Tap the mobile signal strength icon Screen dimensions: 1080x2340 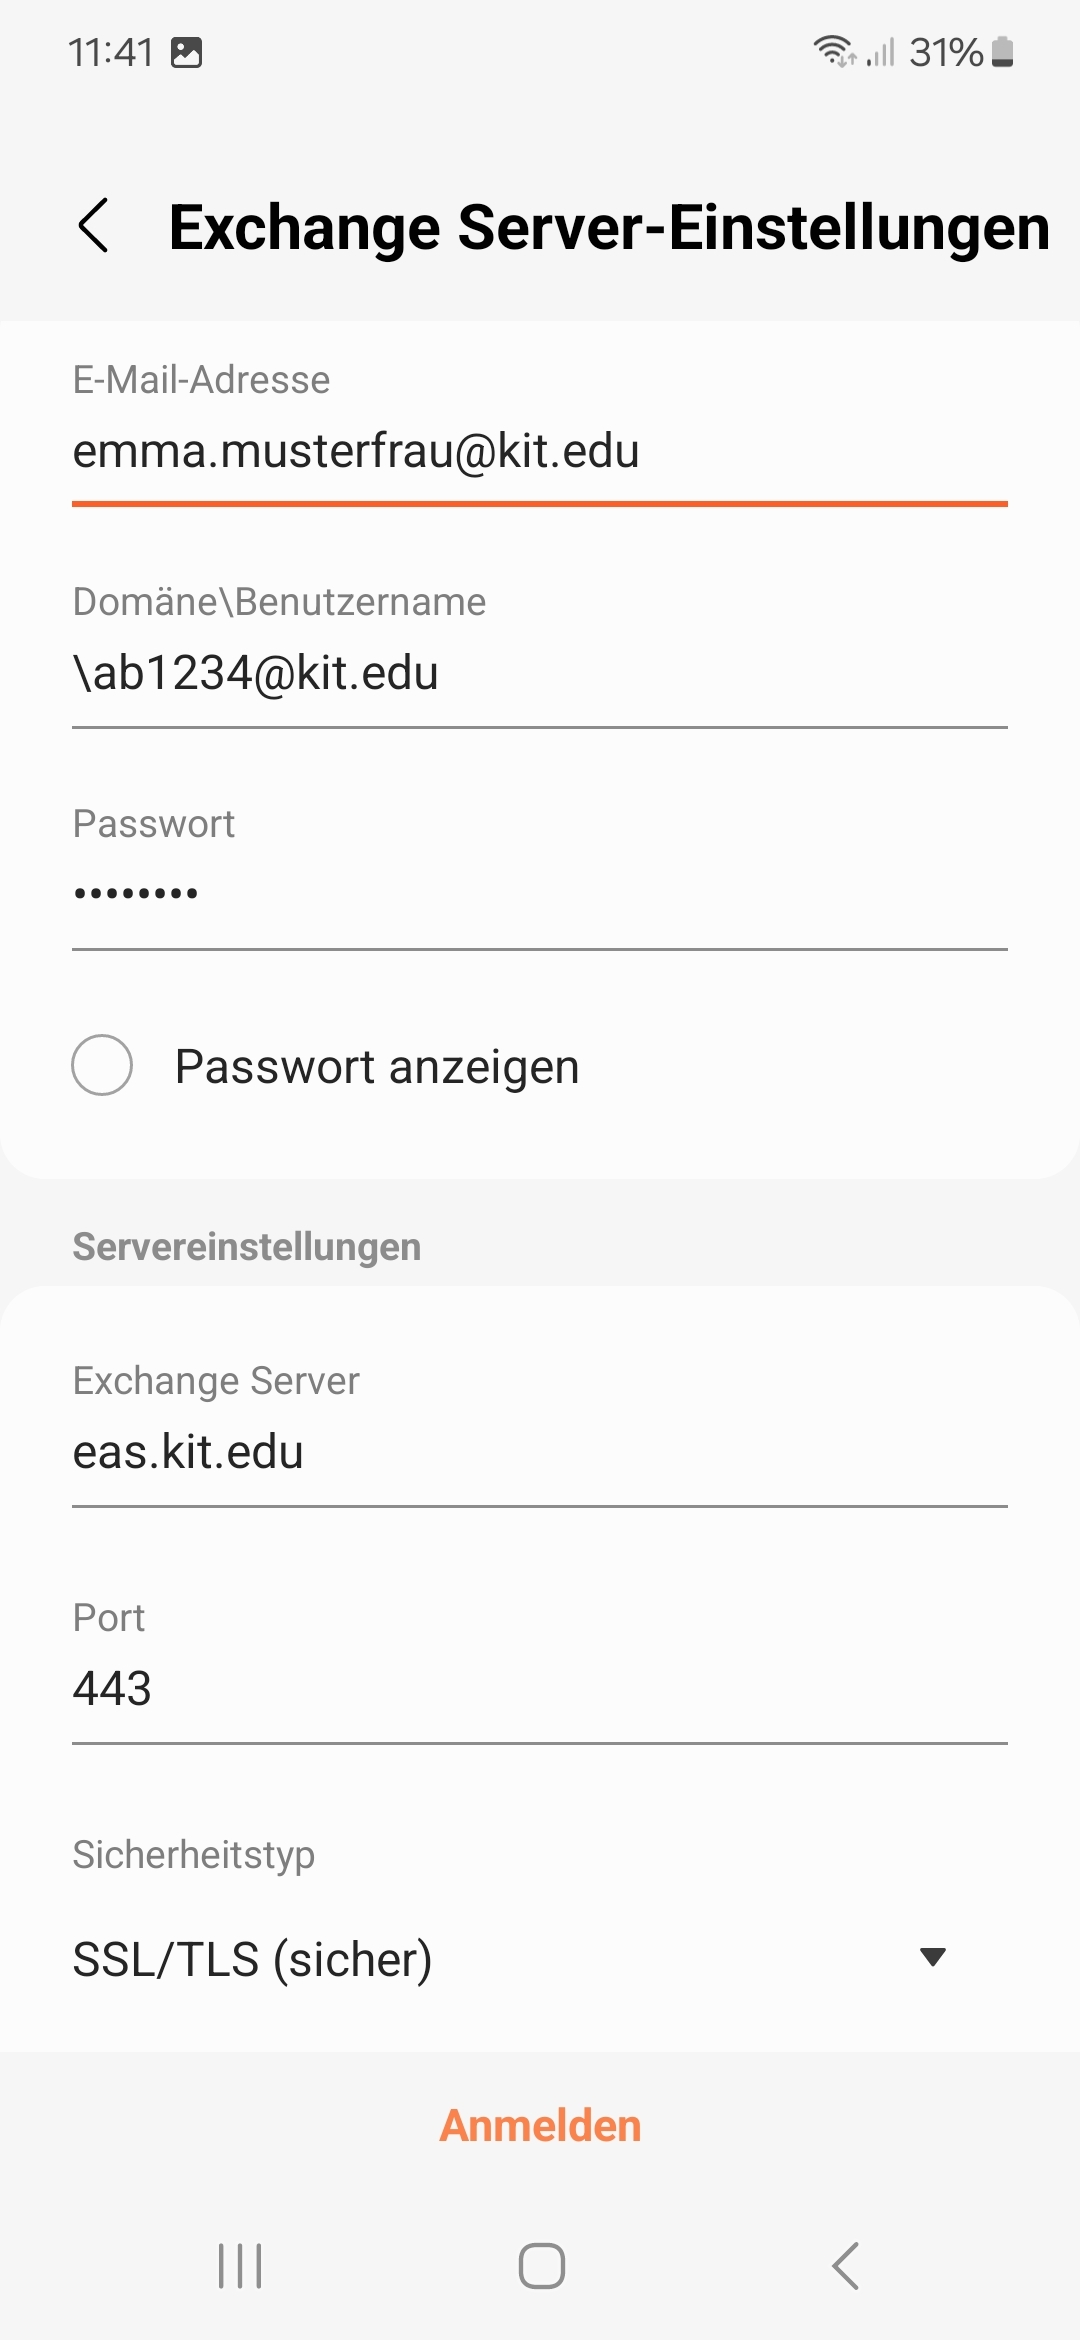880,52
